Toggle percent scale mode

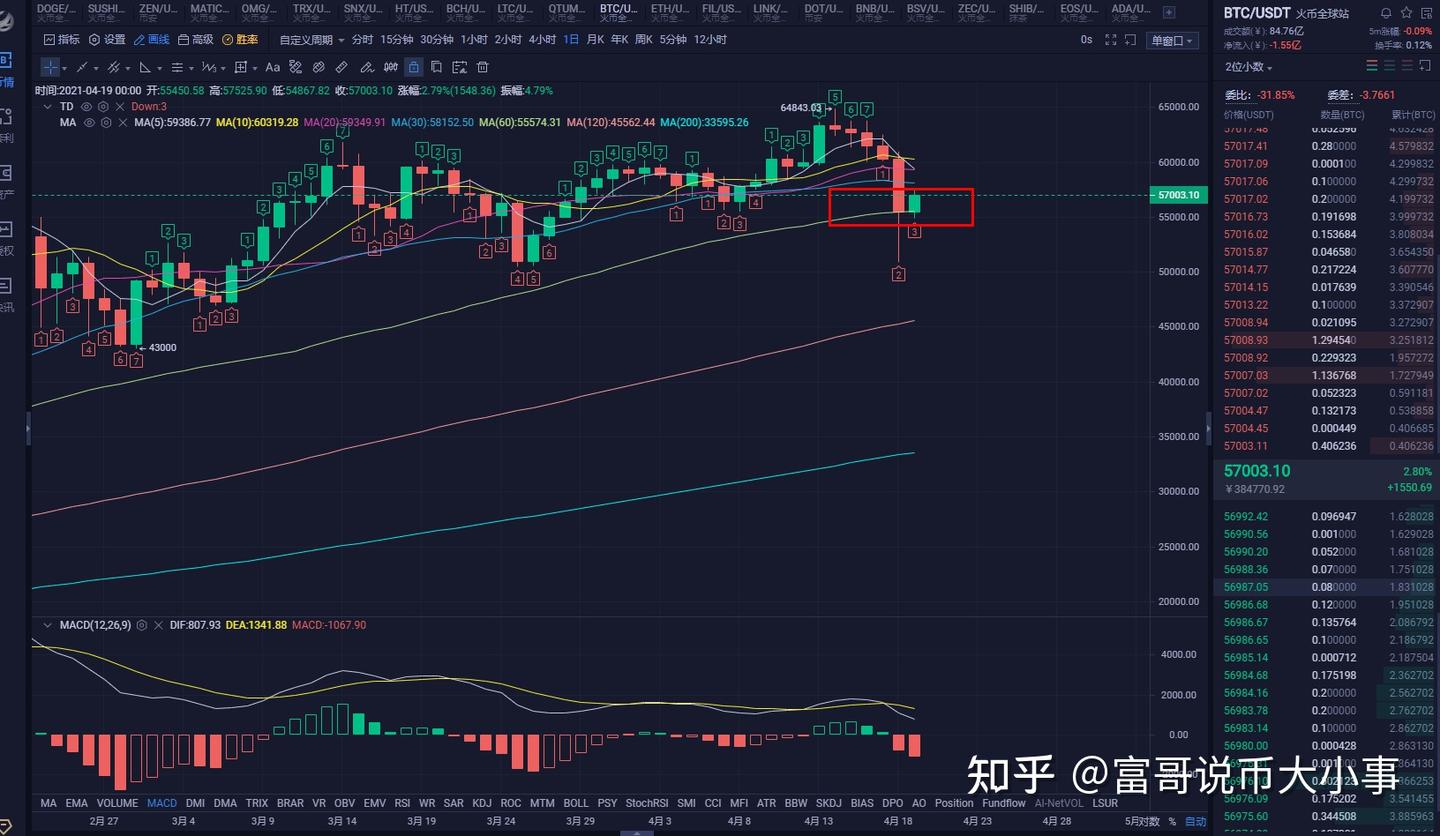coord(1172,822)
